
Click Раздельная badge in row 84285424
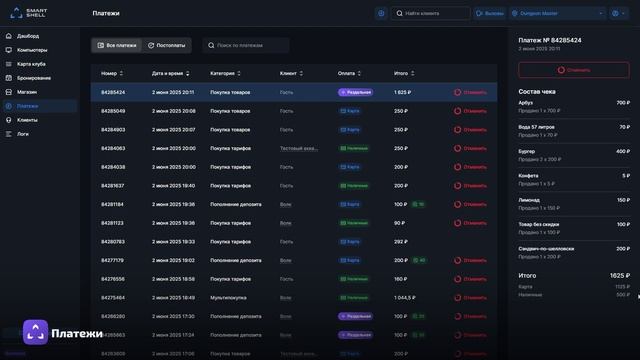click(x=356, y=92)
